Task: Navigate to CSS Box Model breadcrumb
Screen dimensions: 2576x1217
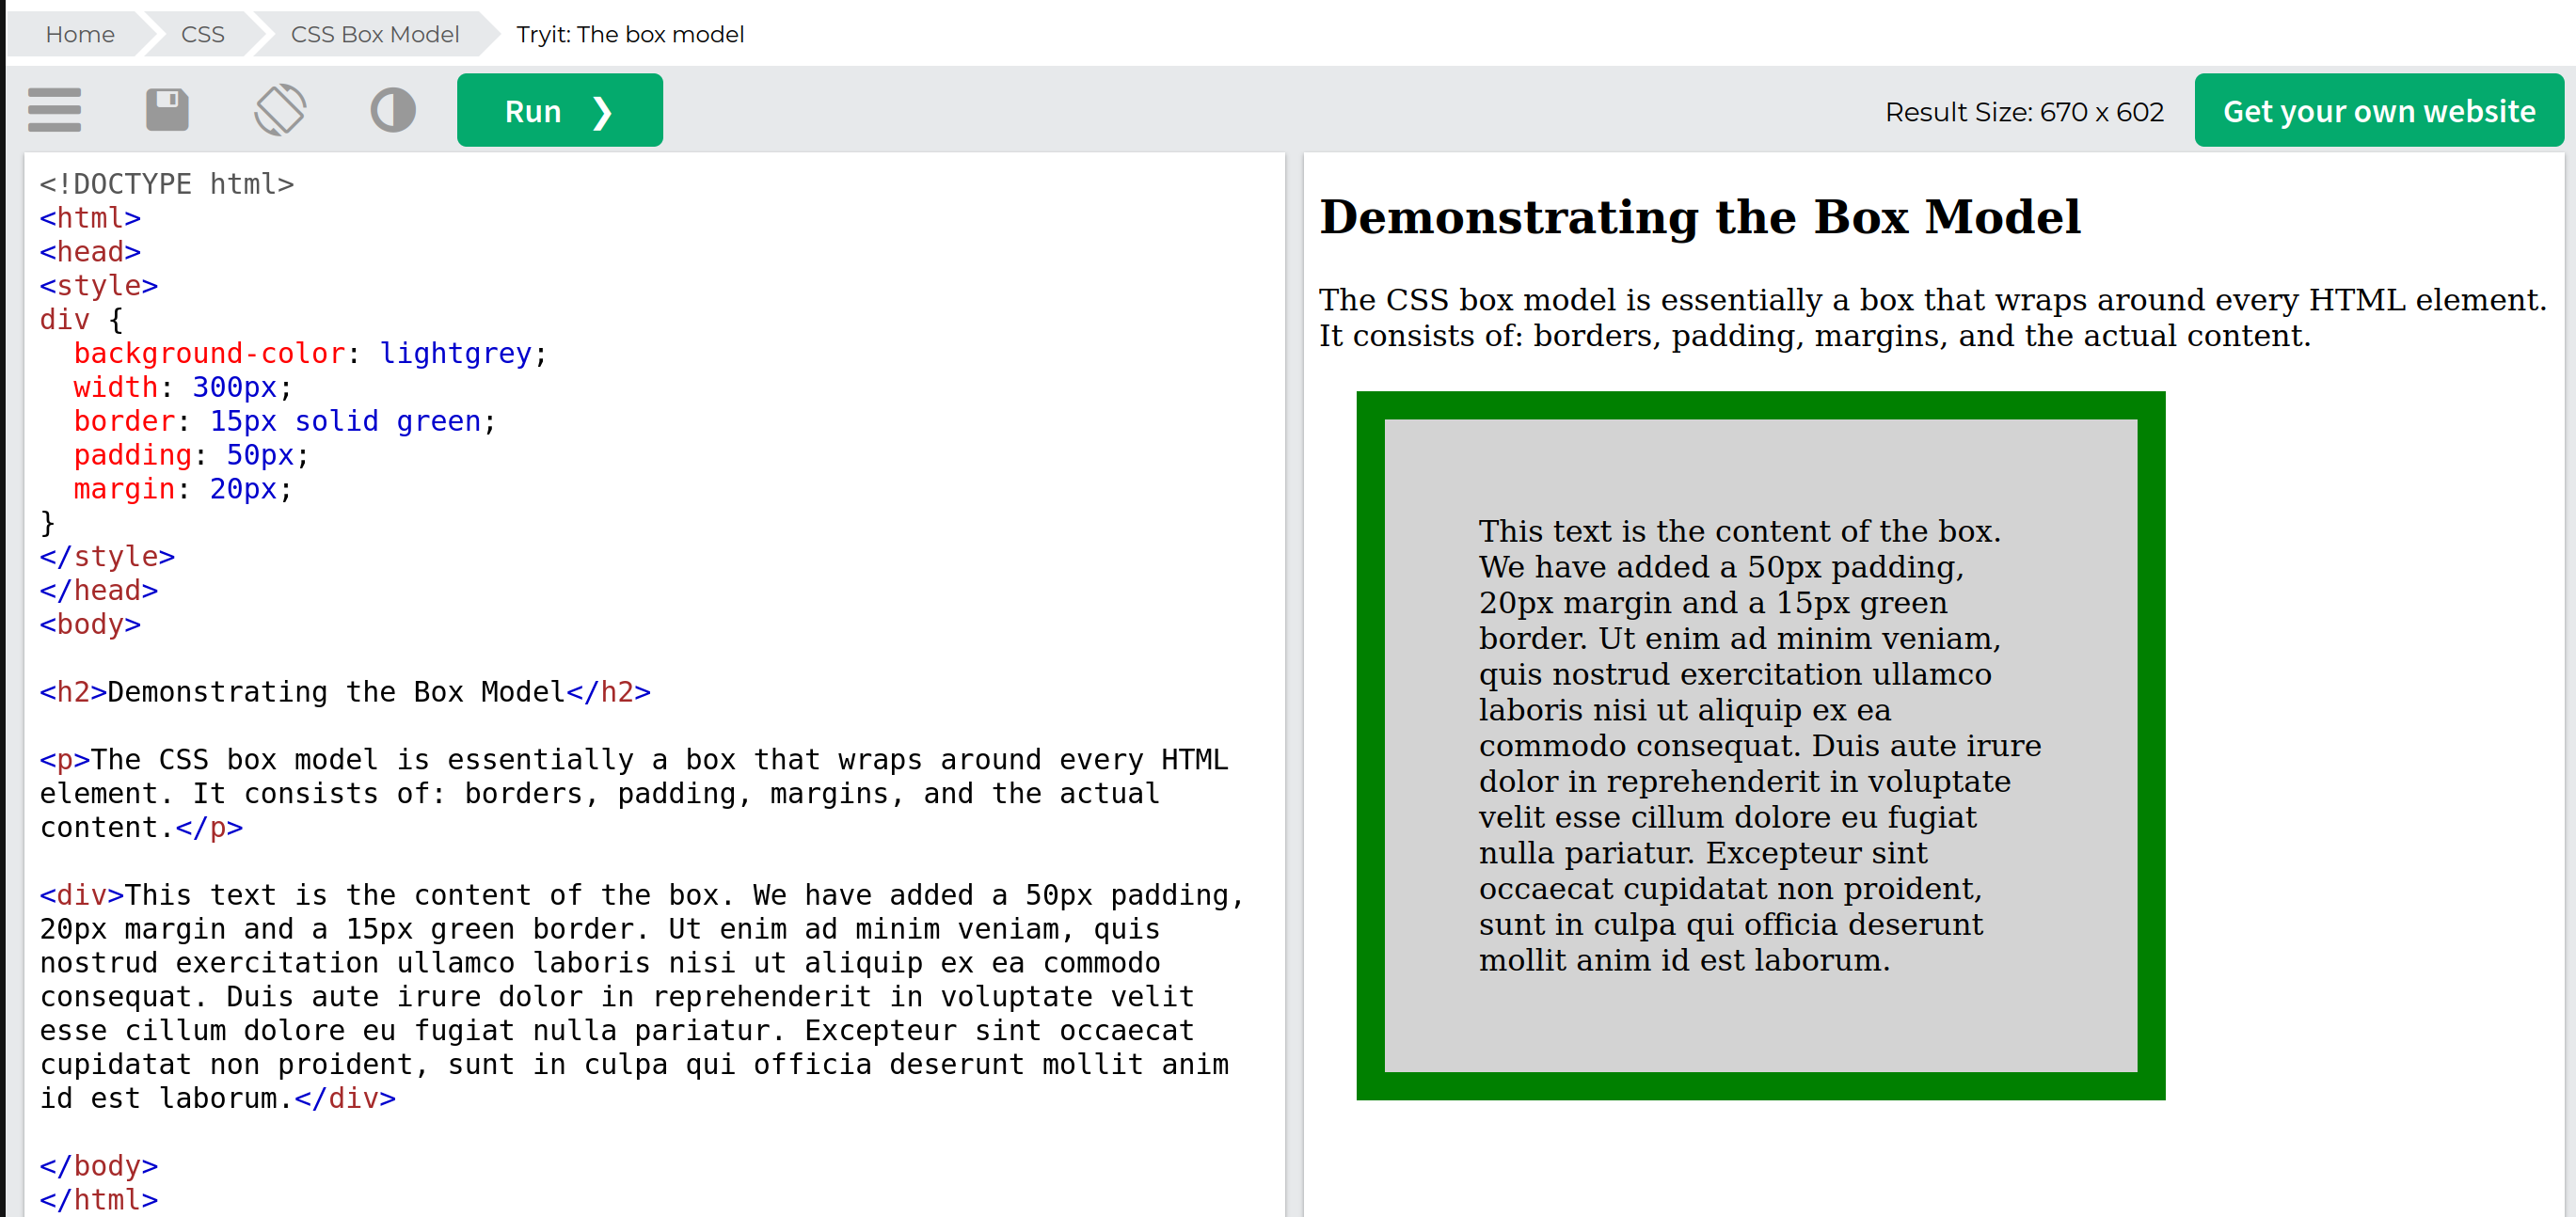Action: (374, 34)
